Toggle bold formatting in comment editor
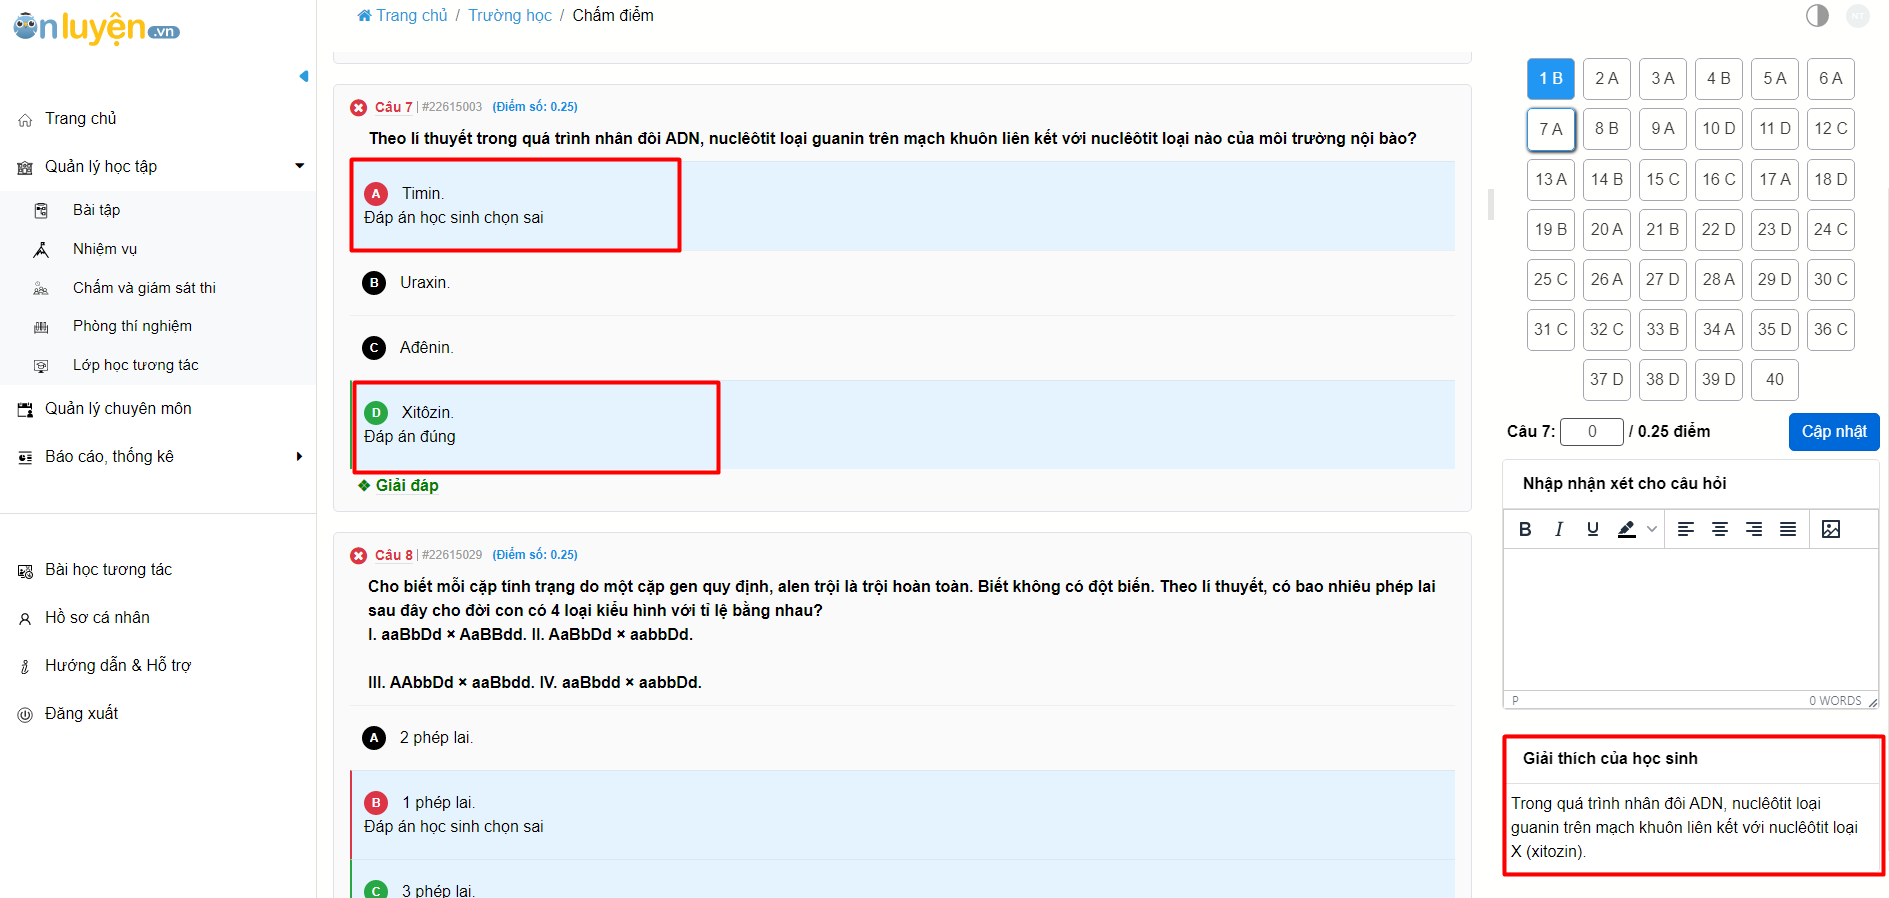This screenshot has height=898, width=1889. pyautogui.click(x=1525, y=529)
